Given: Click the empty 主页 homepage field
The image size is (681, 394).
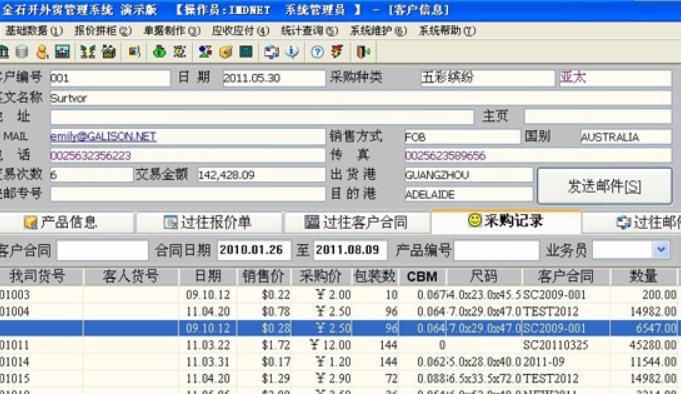Looking at the screenshot, I should tap(598, 116).
